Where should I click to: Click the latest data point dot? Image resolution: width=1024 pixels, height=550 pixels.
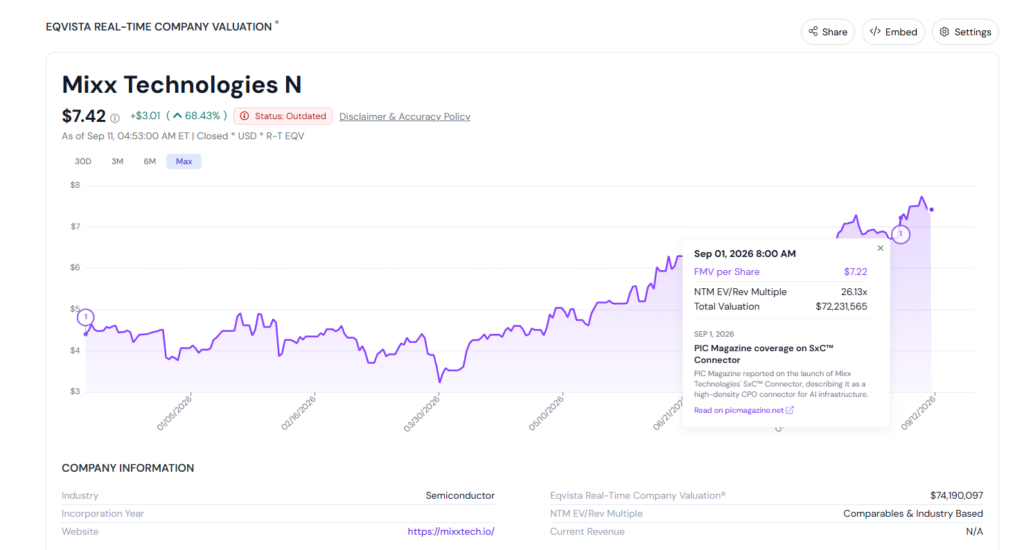tap(931, 210)
